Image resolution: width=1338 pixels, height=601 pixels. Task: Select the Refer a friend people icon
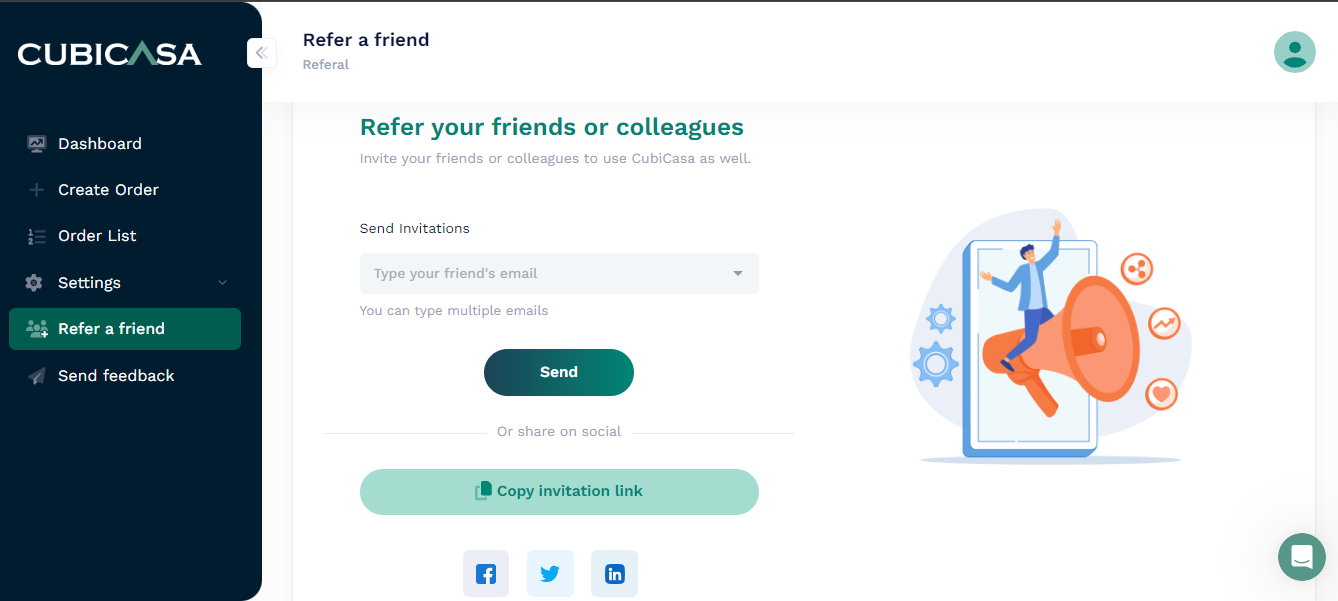tap(37, 328)
